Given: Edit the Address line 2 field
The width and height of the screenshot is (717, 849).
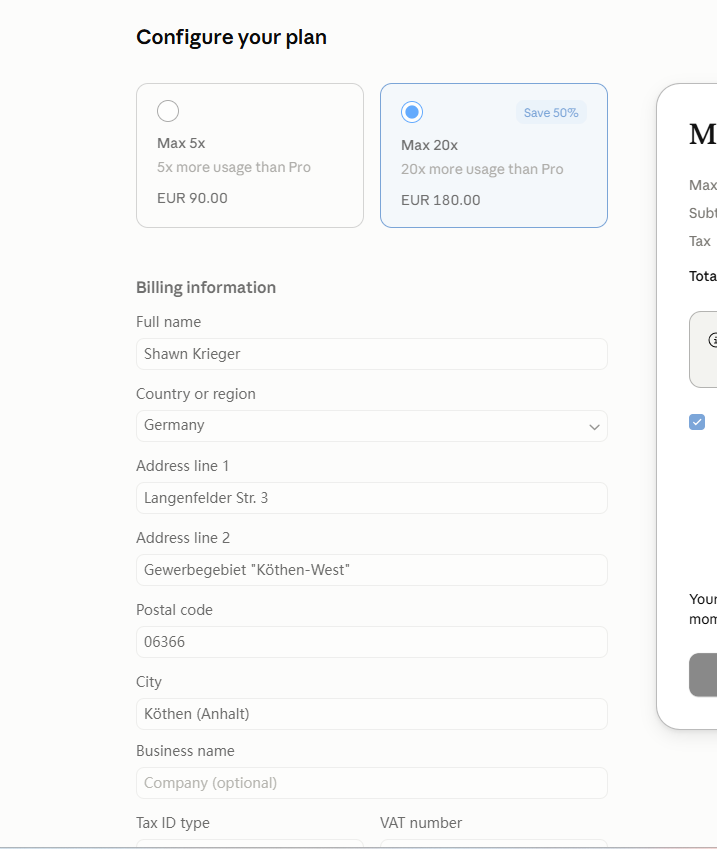Looking at the screenshot, I should [371, 570].
